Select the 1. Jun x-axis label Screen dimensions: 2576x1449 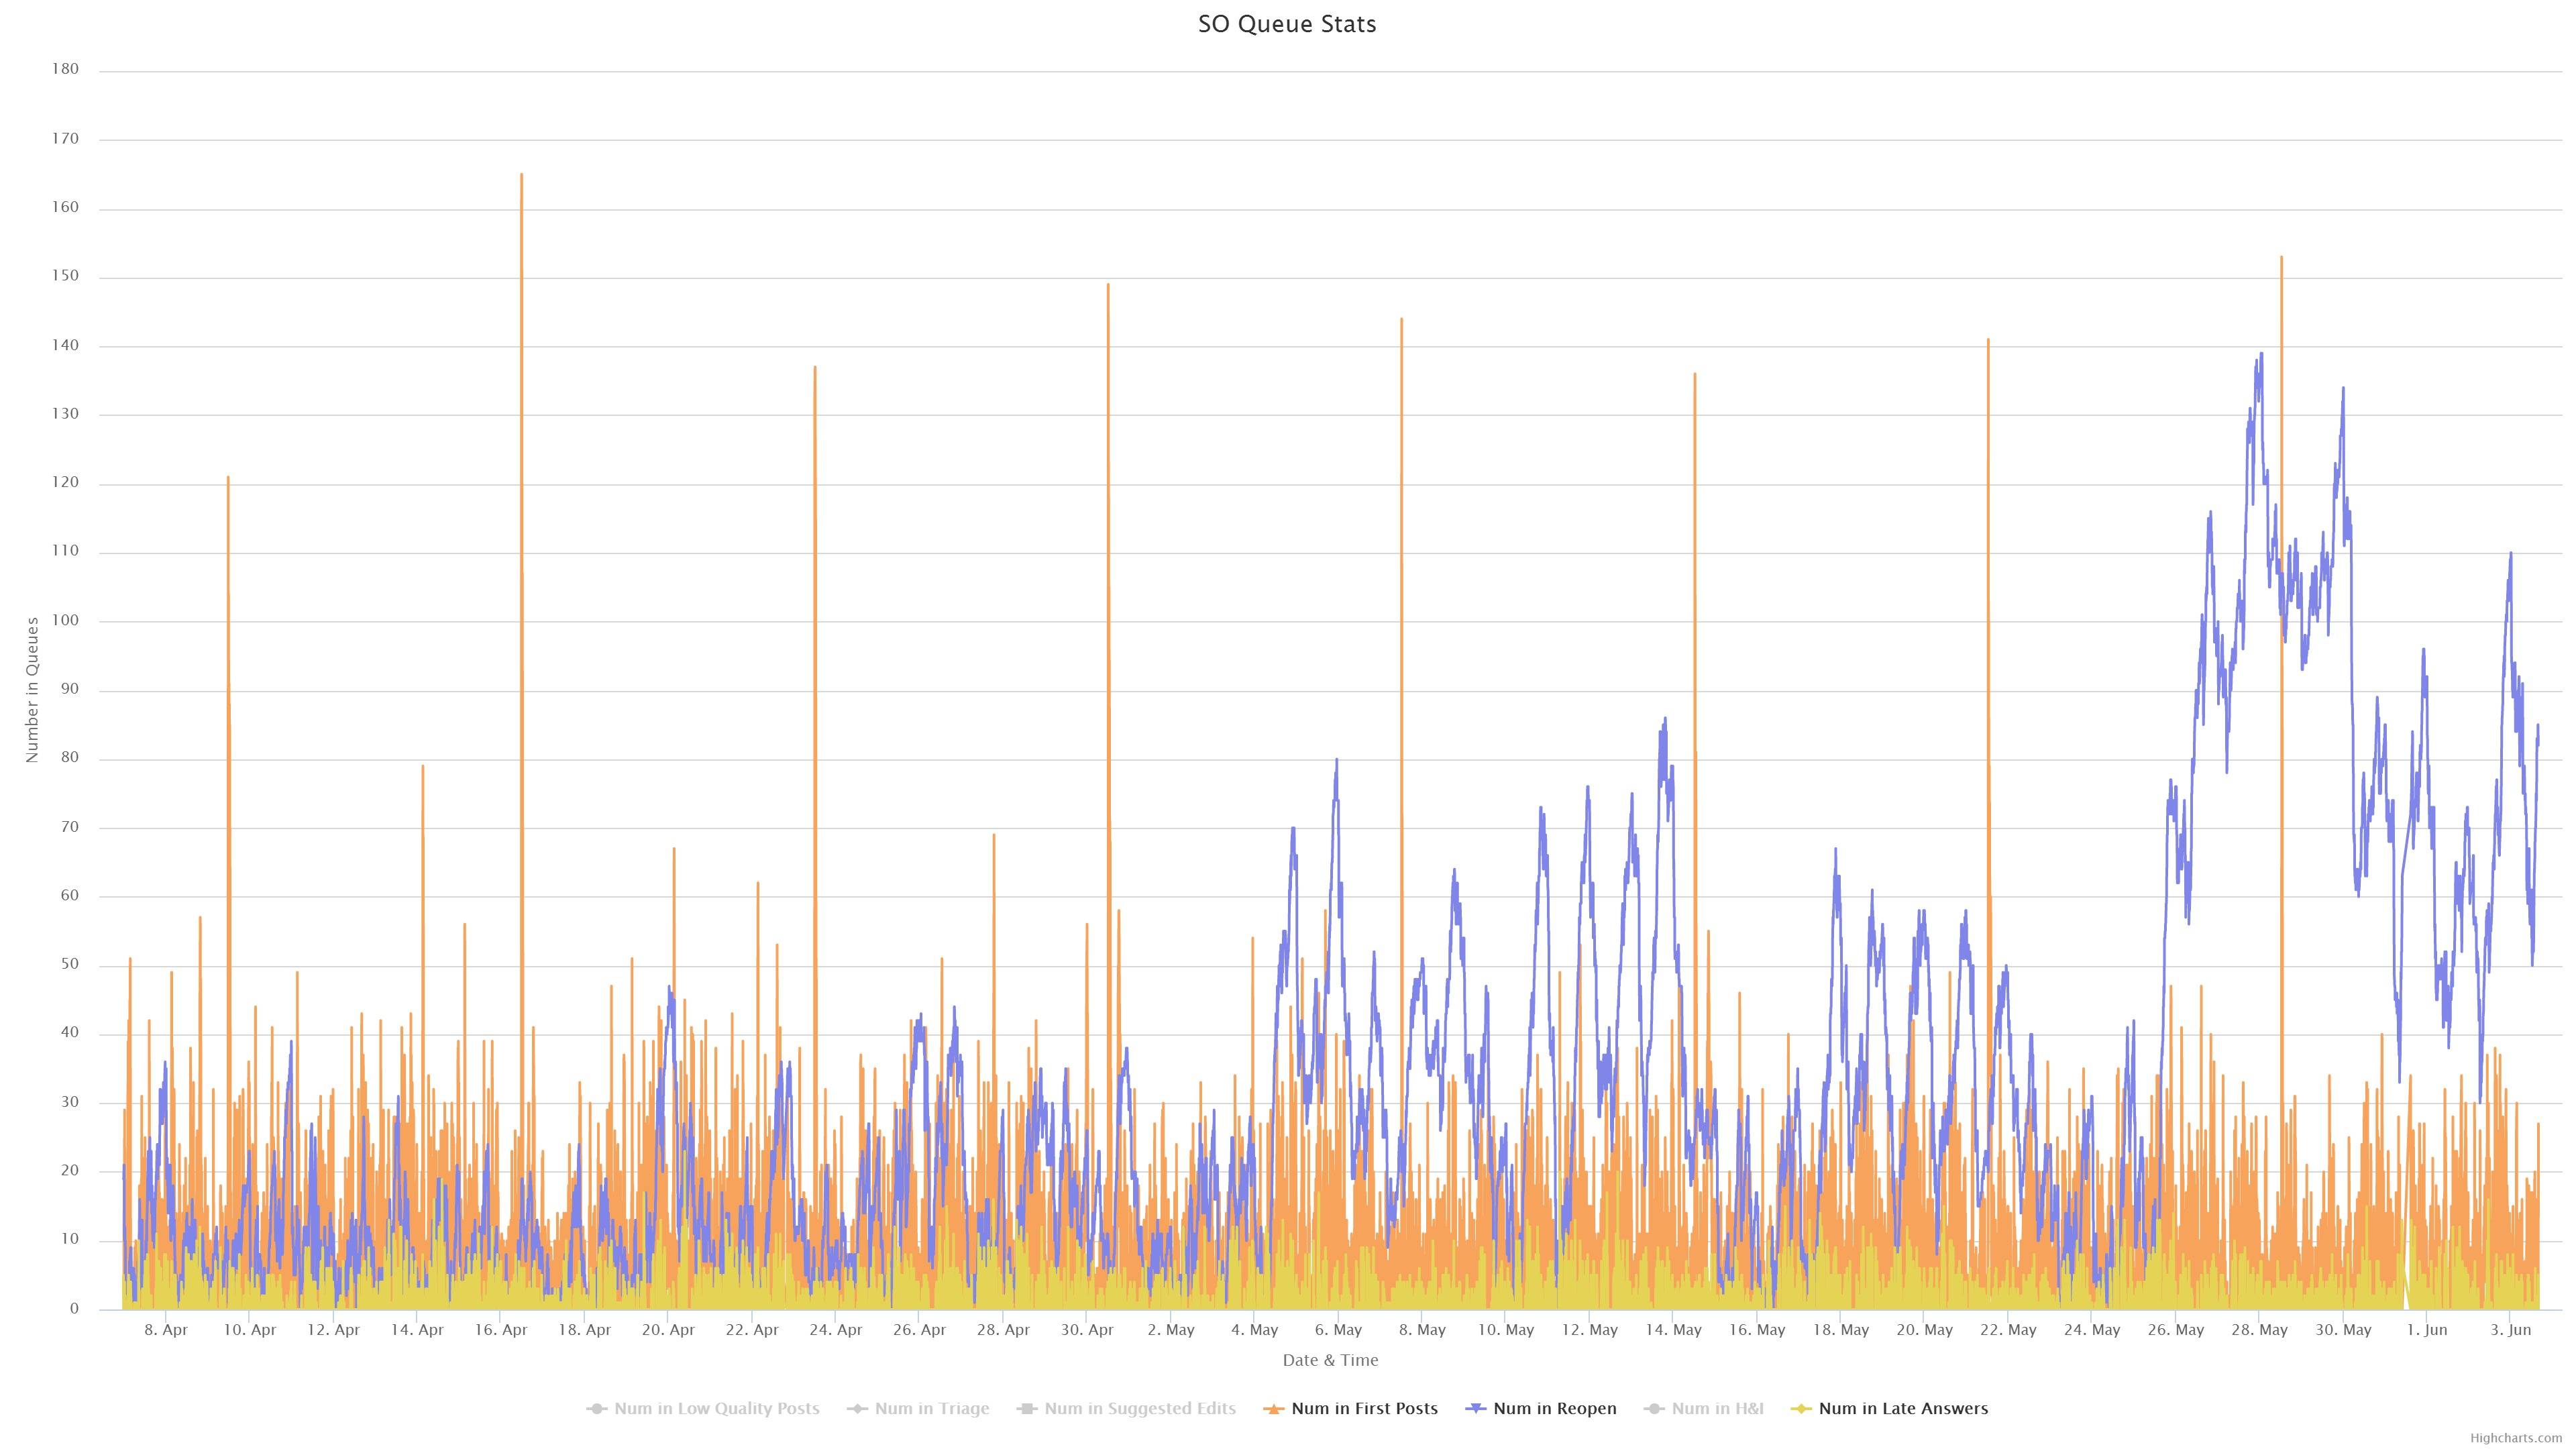coord(2427,1330)
